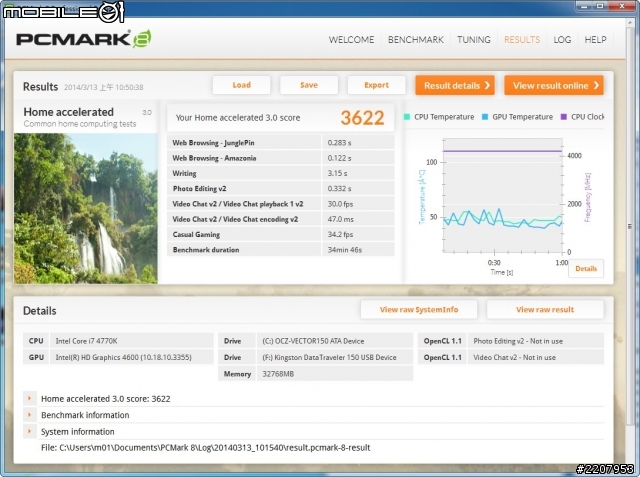
Task: Click View raw result
Action: point(545,309)
